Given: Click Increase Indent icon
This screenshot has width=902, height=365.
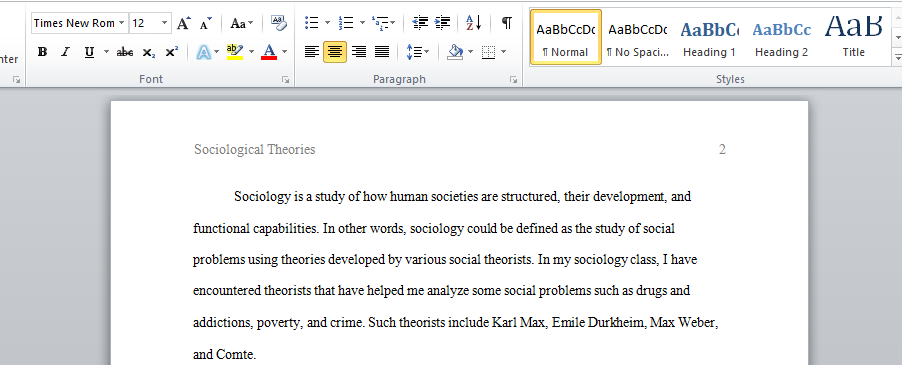Looking at the screenshot, I should (442, 23).
